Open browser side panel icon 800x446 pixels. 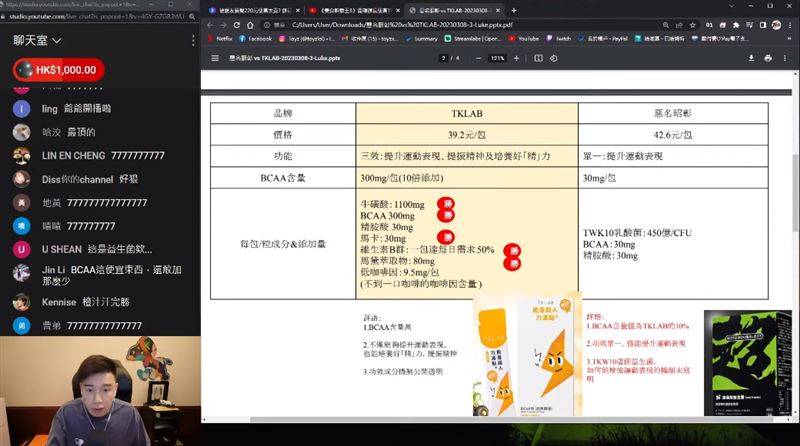pyautogui.click(x=762, y=24)
